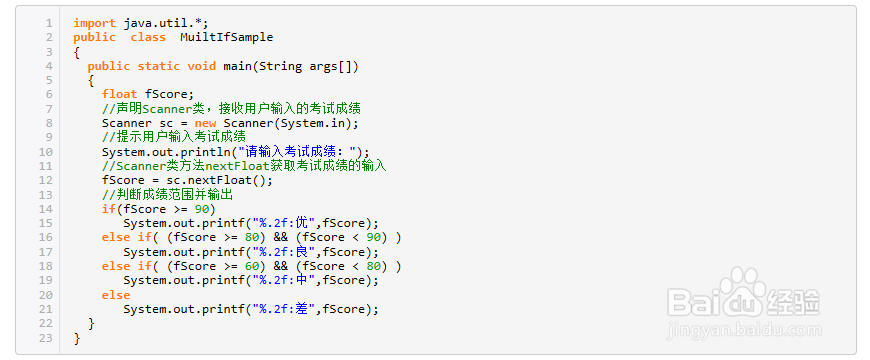Click the MuiltIfSample class name
The width and height of the screenshot is (870, 360).
(x=226, y=37)
